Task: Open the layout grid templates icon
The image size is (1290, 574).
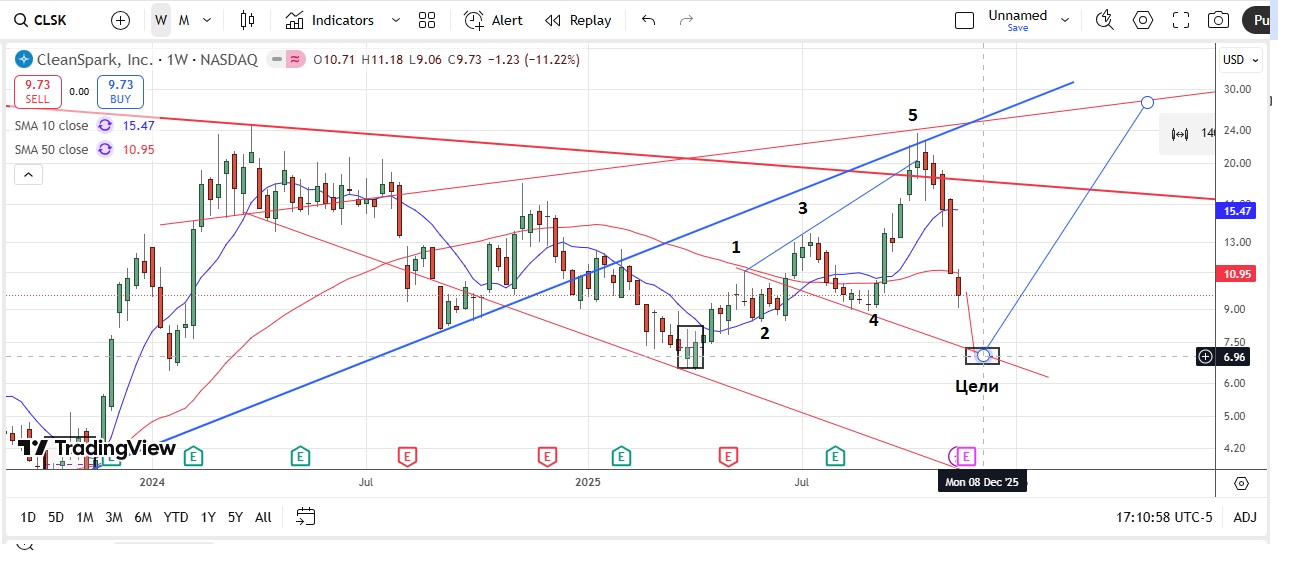Action: pos(427,20)
